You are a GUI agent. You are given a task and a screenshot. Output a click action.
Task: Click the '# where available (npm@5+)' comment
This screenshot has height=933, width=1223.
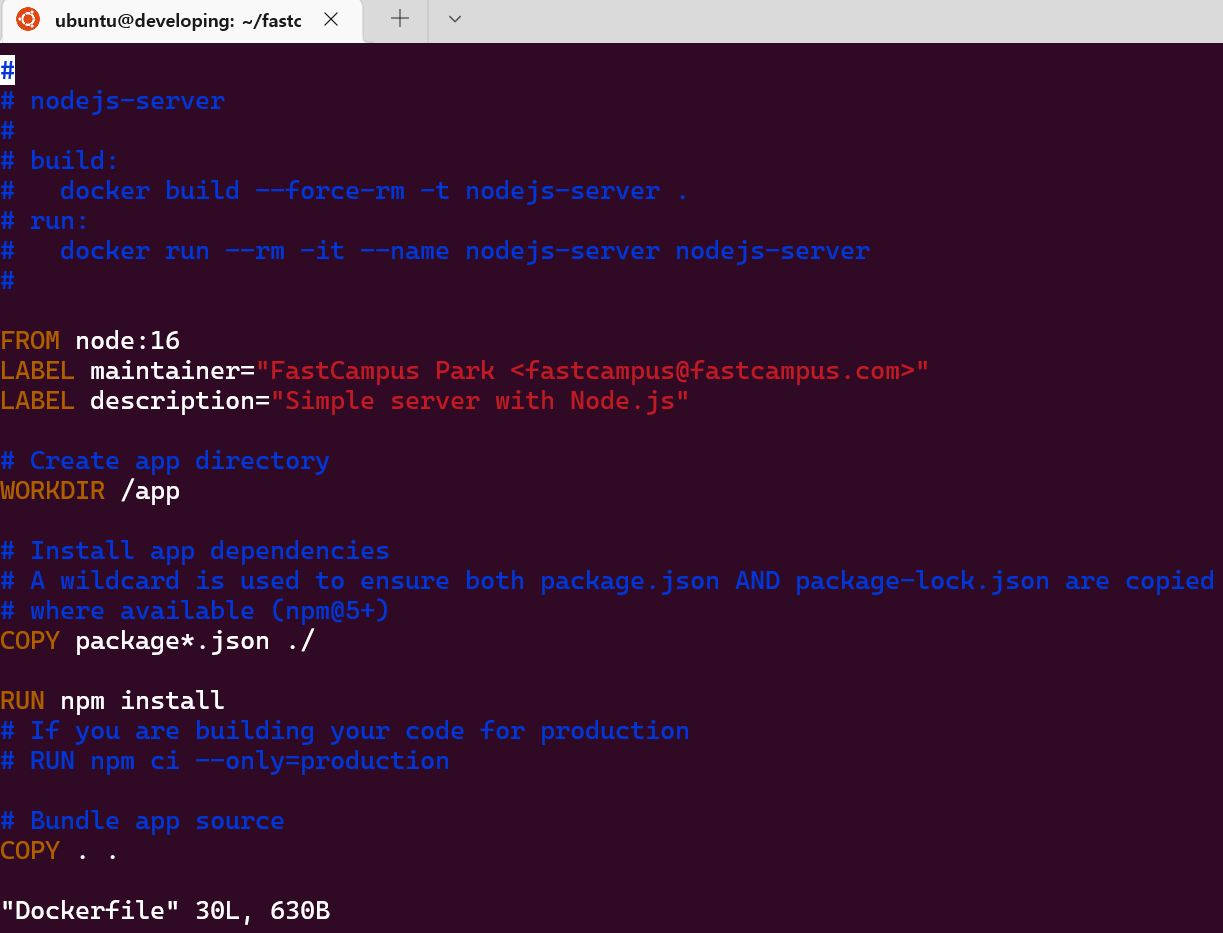point(195,611)
